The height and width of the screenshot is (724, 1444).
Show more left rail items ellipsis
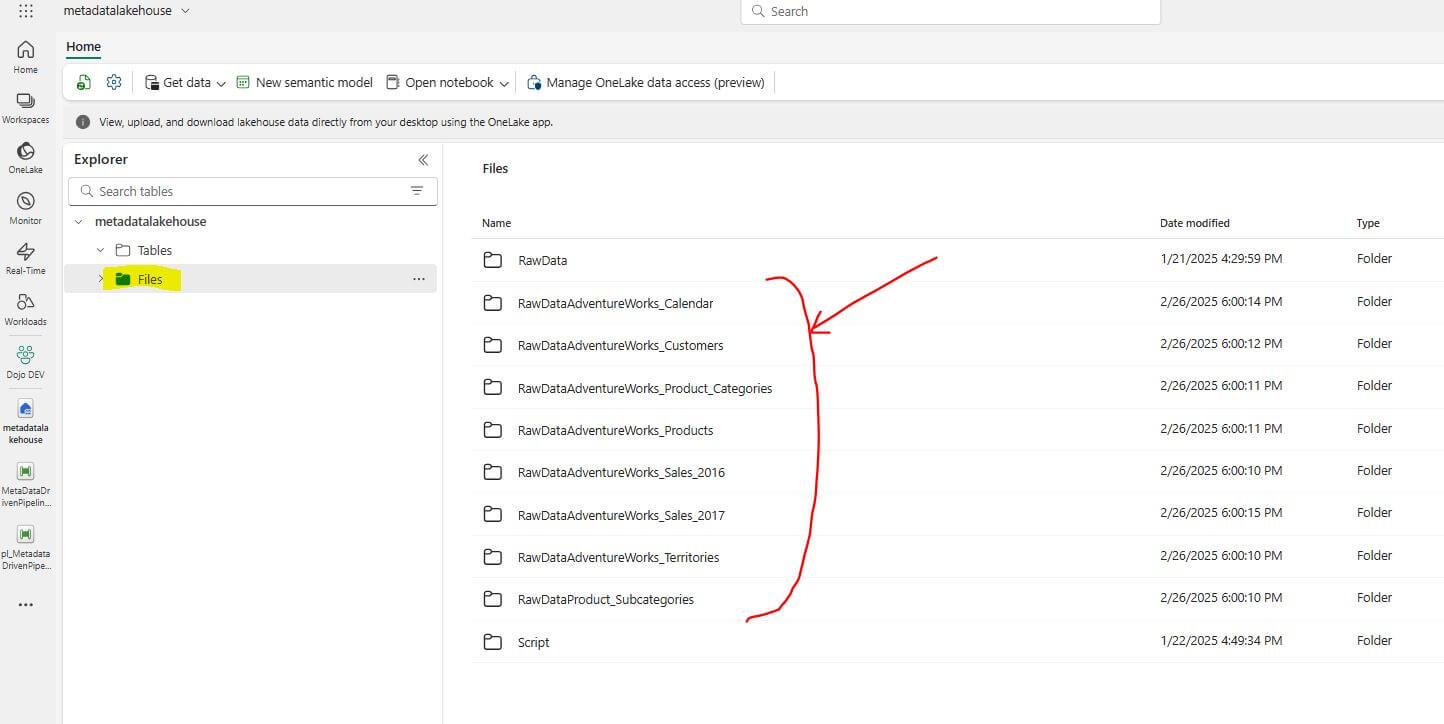pos(26,605)
